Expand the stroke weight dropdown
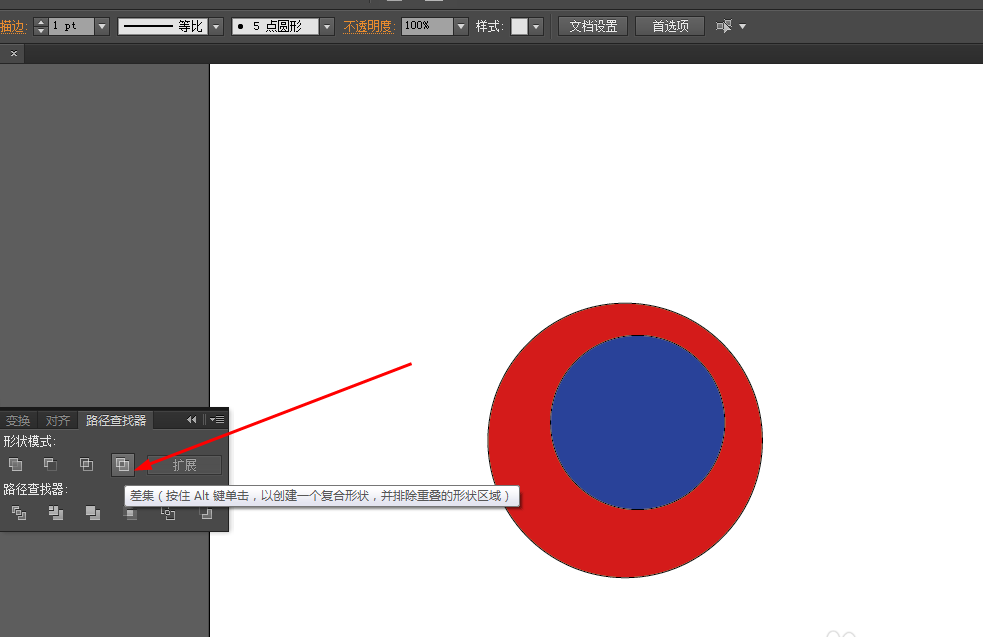Image resolution: width=983 pixels, height=637 pixels. click(x=102, y=26)
